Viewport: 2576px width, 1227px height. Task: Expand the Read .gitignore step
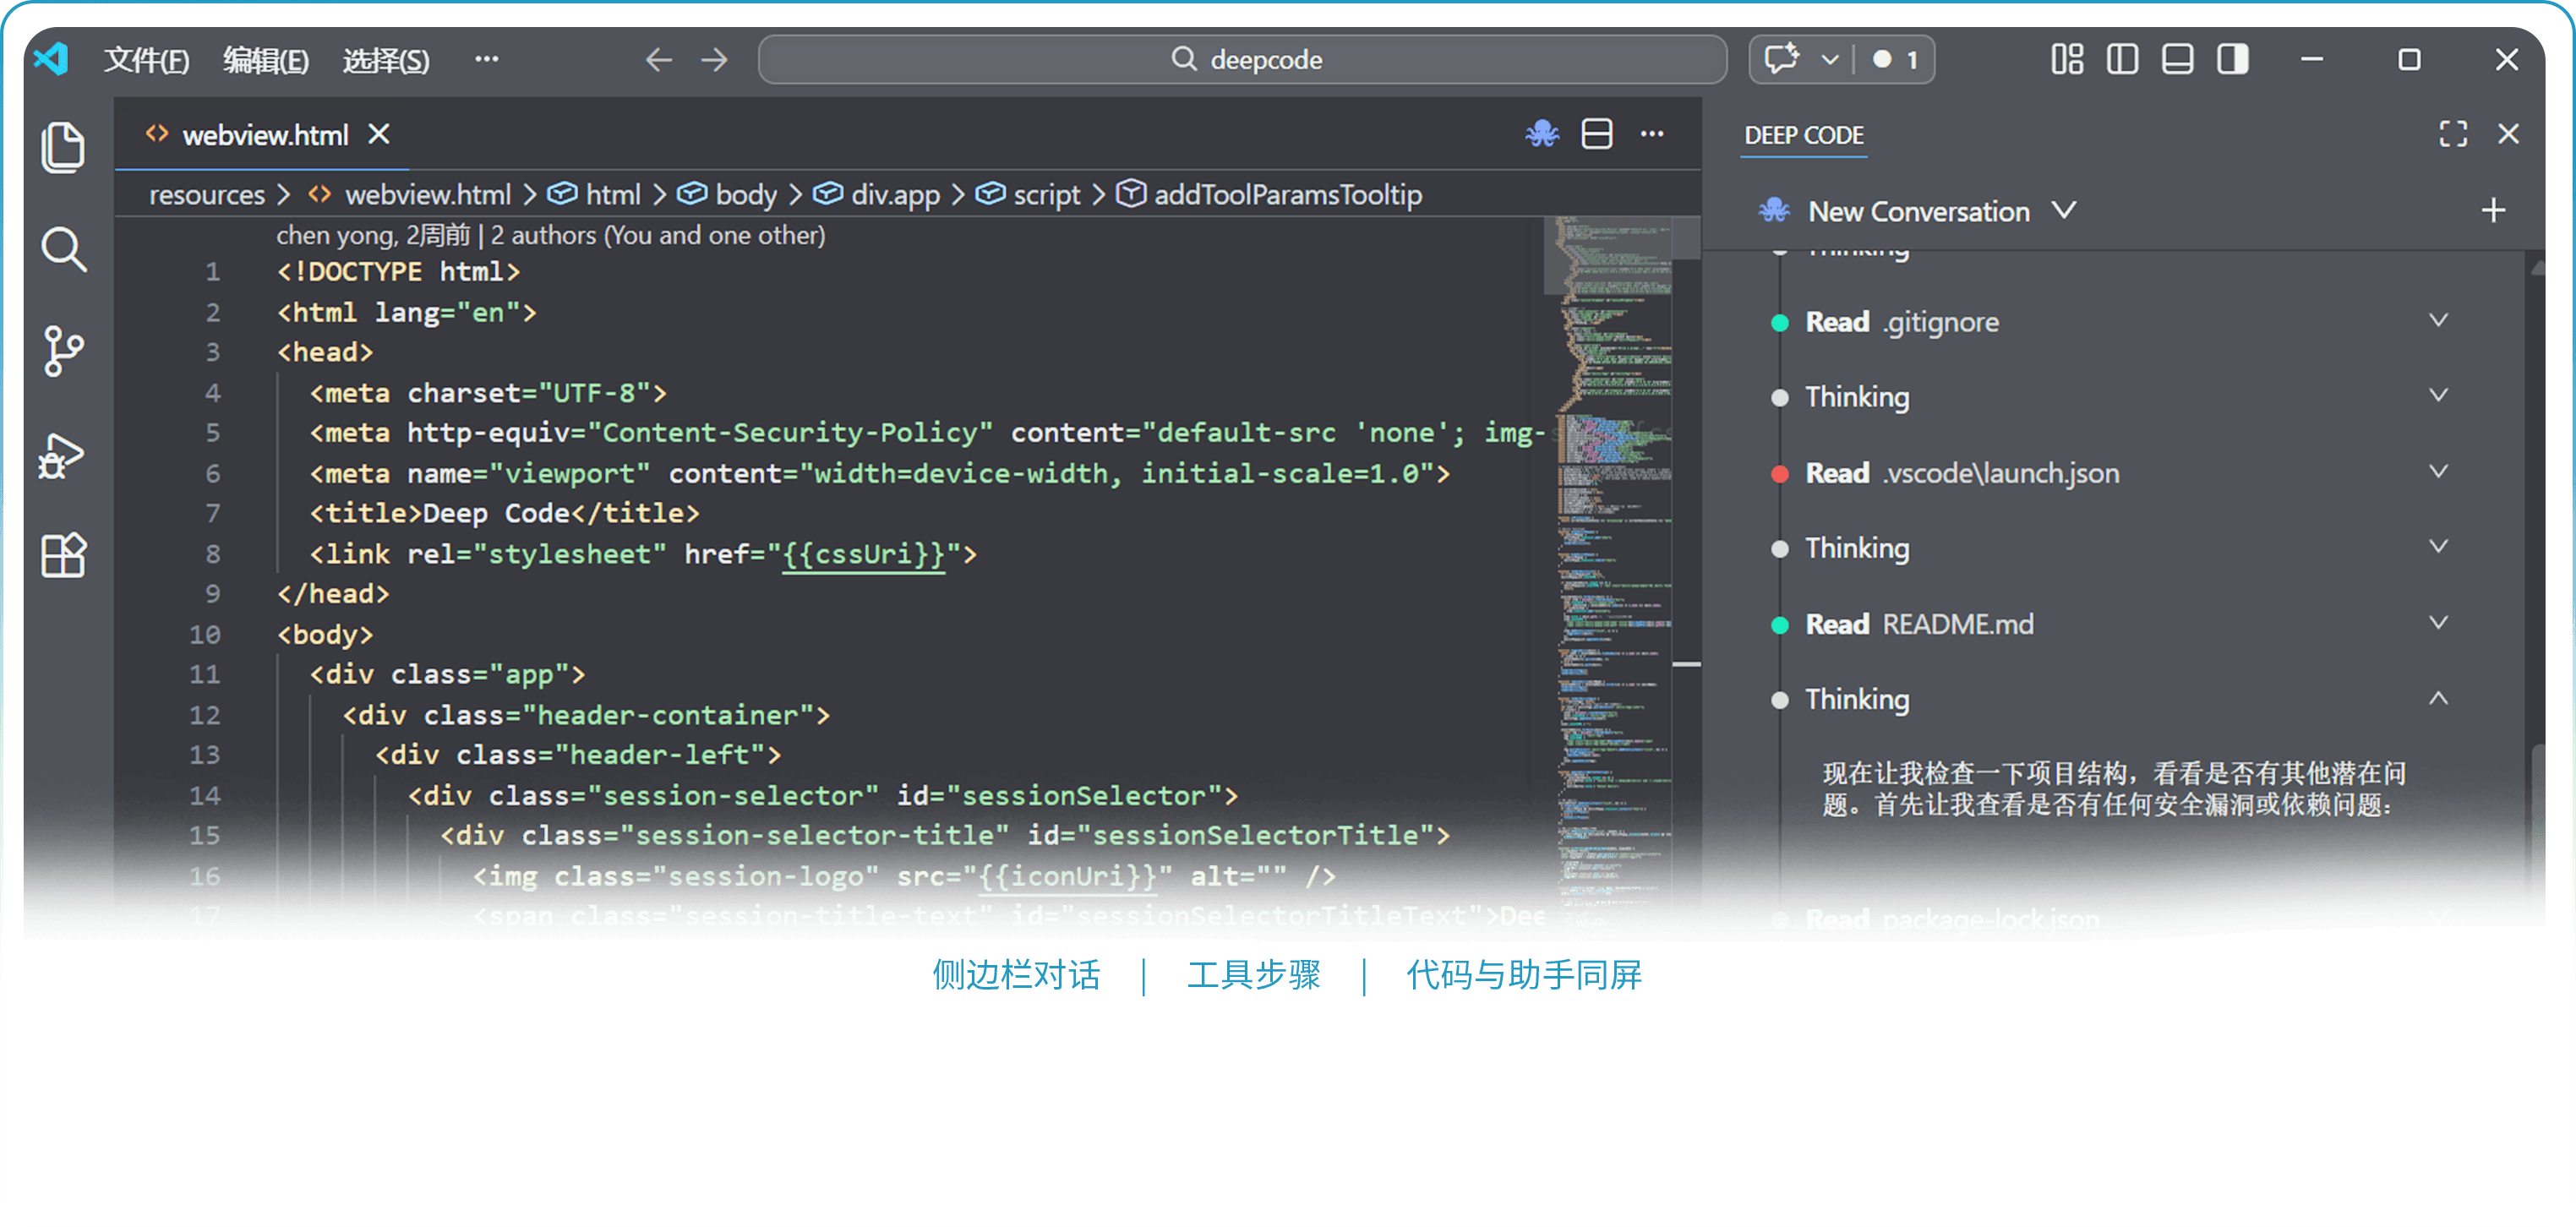coord(2438,321)
